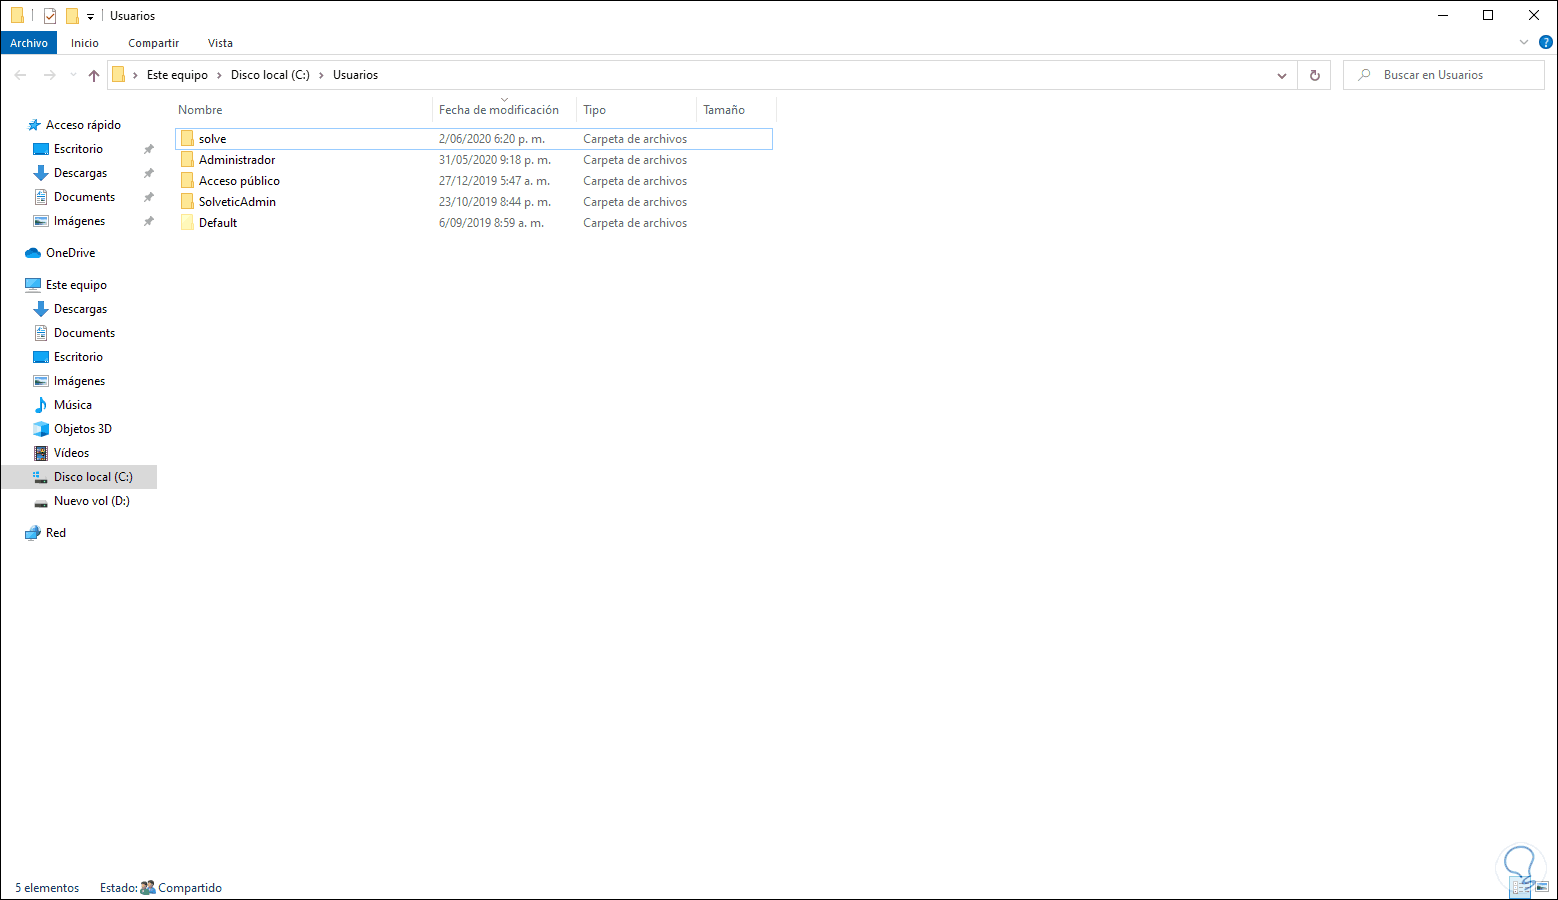Screen dimensions: 1558x900
Task: Click the pin icon beside Escritorio
Action: pyautogui.click(x=149, y=149)
